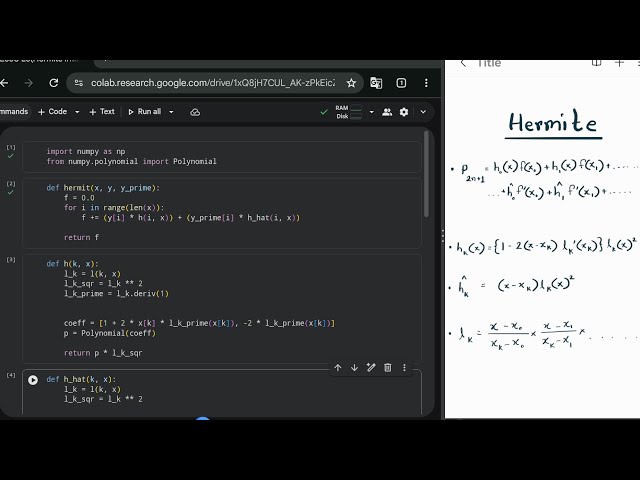640x480 pixels.
Task: Expand the Code cell dropdown arrow
Action: pos(77,112)
